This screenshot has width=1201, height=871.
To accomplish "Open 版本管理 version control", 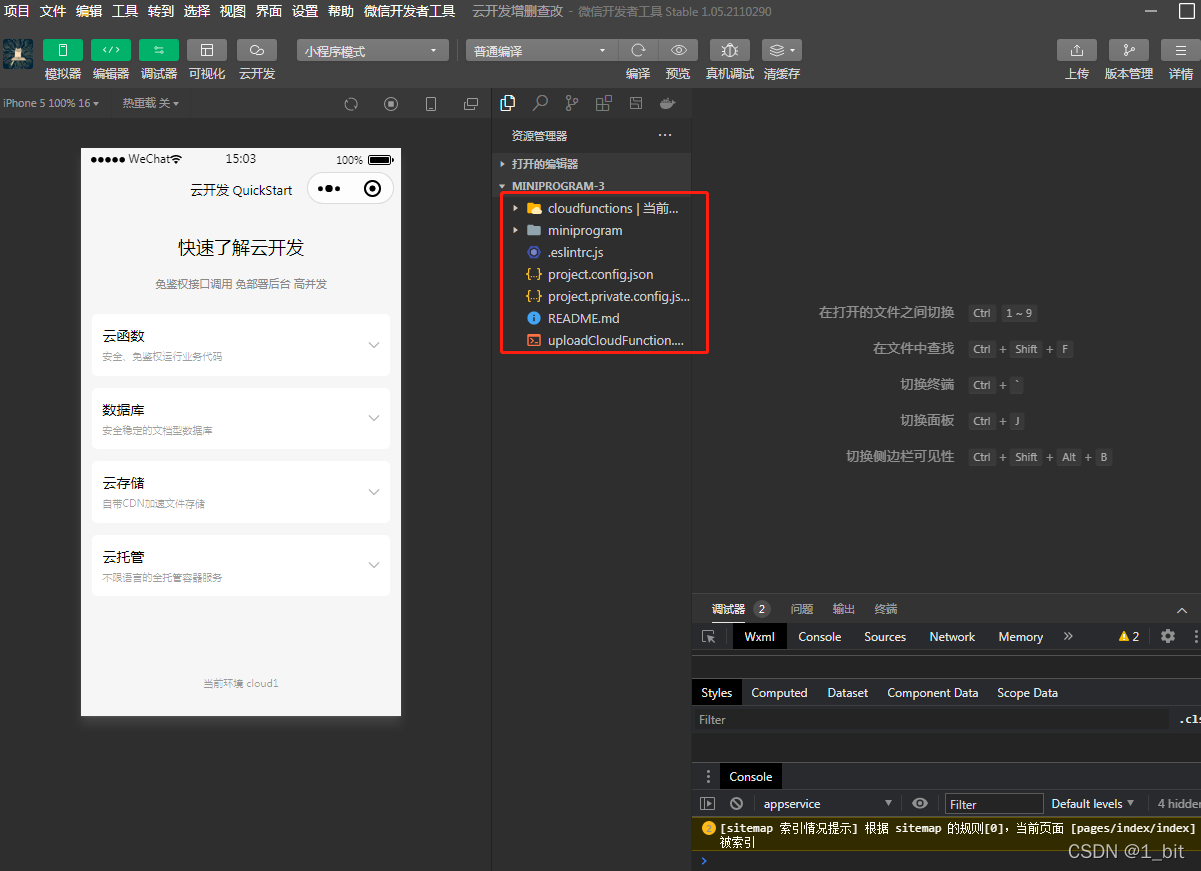I will pyautogui.click(x=1129, y=50).
